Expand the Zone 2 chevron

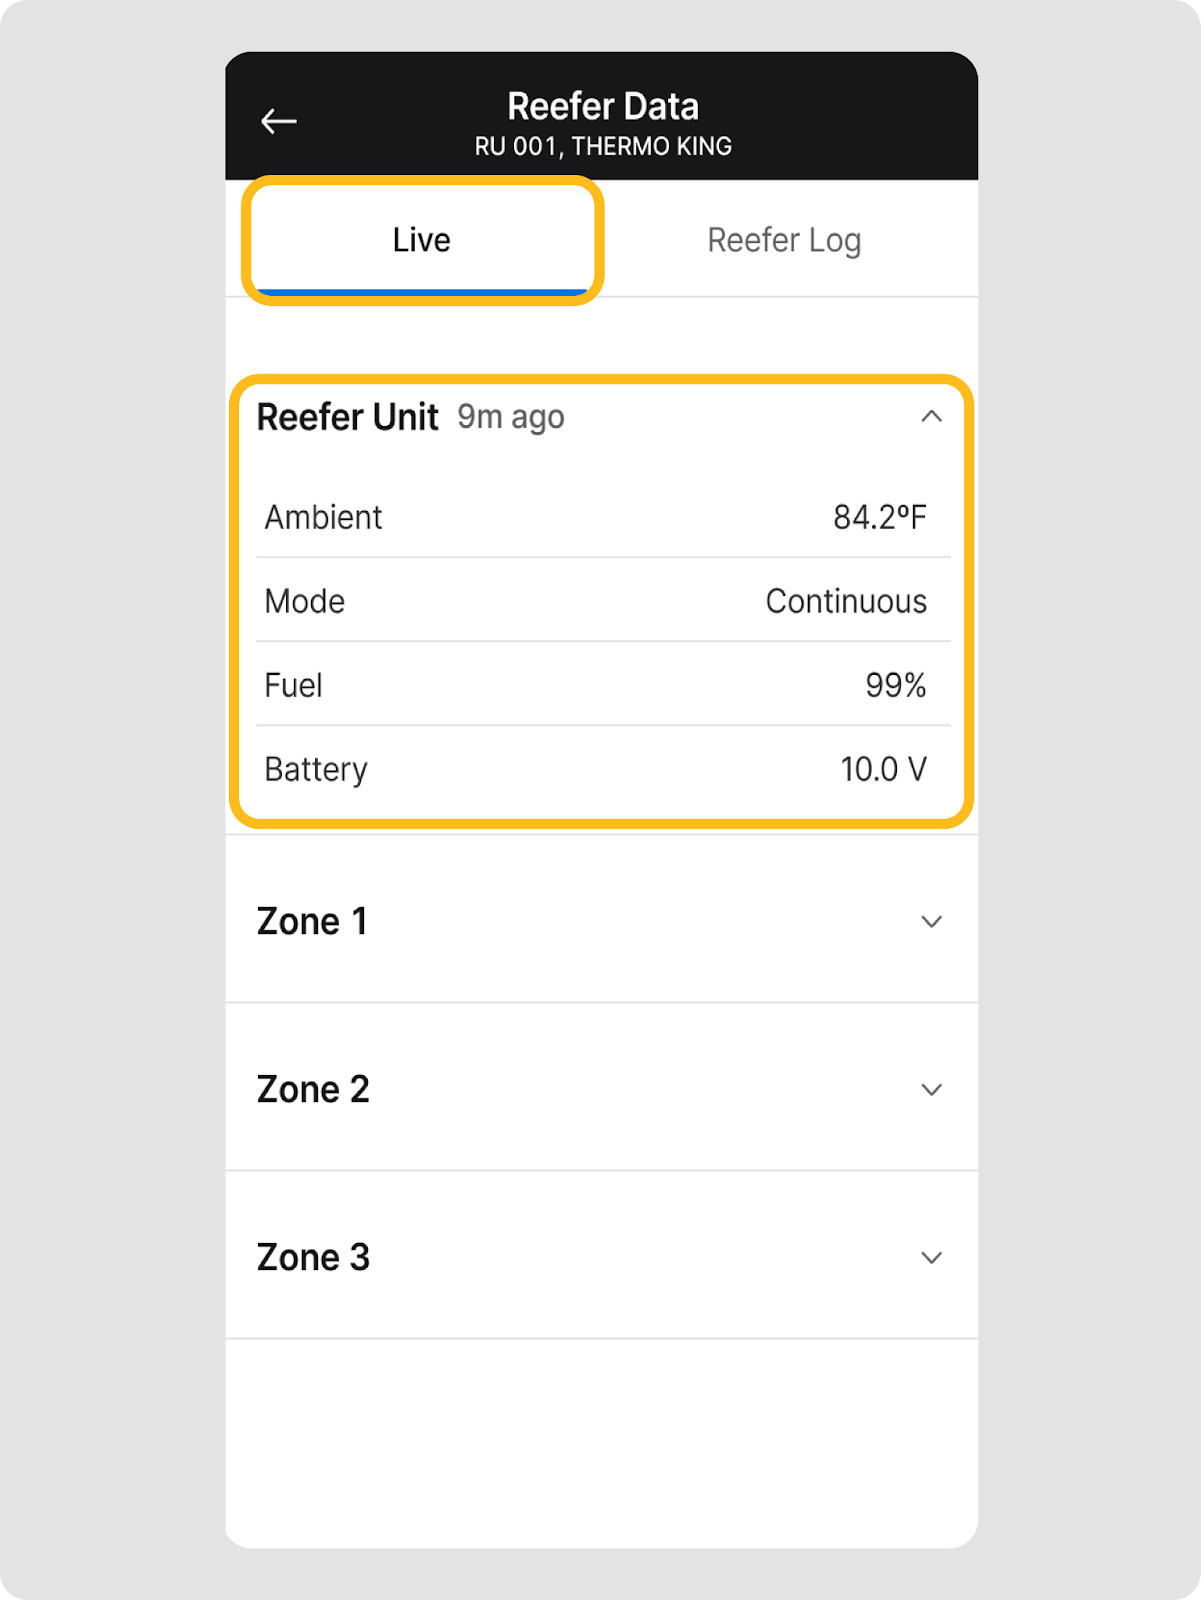931,1089
